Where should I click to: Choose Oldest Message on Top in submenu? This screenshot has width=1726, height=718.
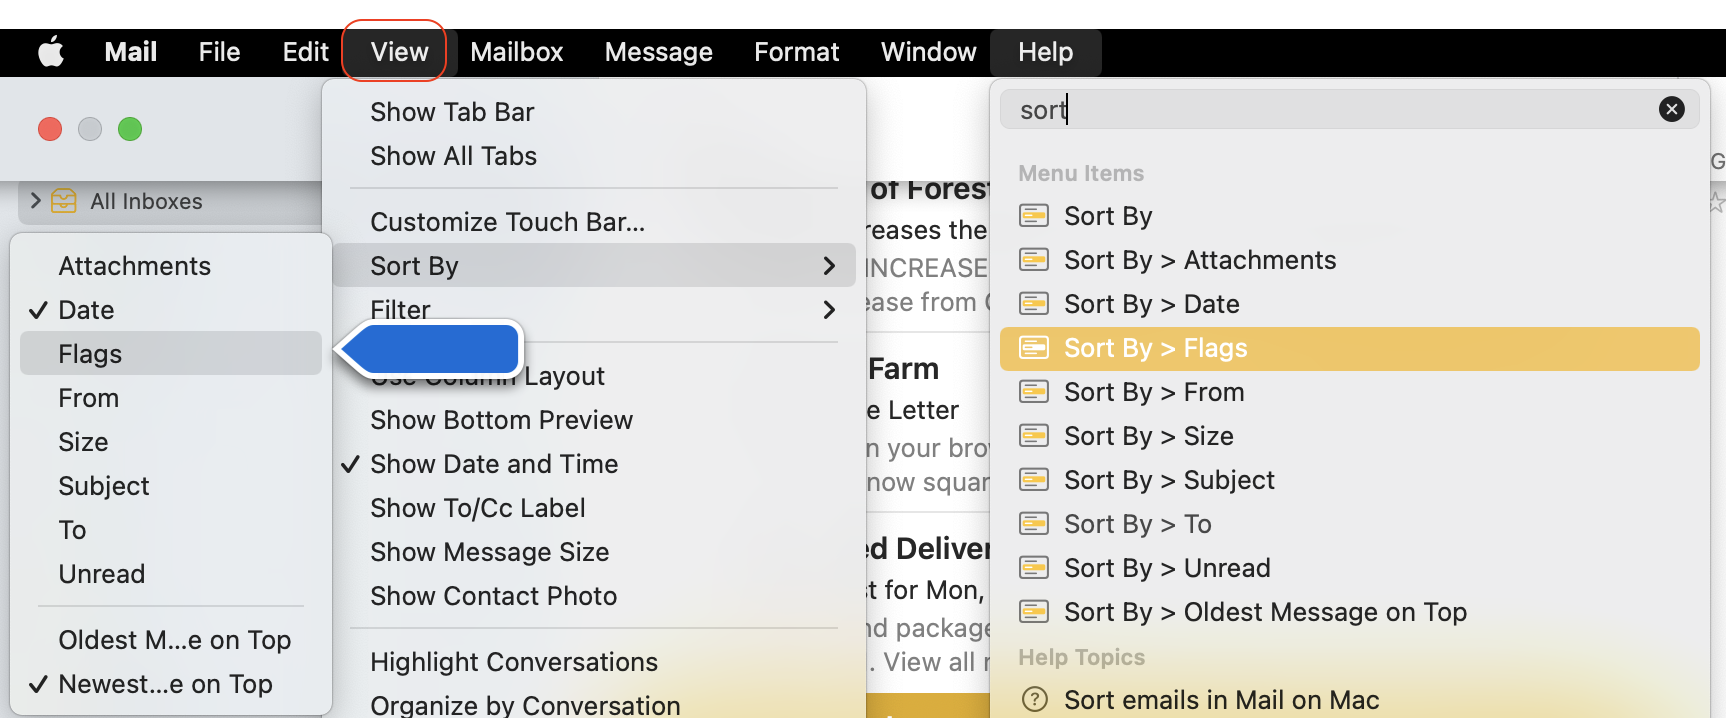(x=170, y=640)
